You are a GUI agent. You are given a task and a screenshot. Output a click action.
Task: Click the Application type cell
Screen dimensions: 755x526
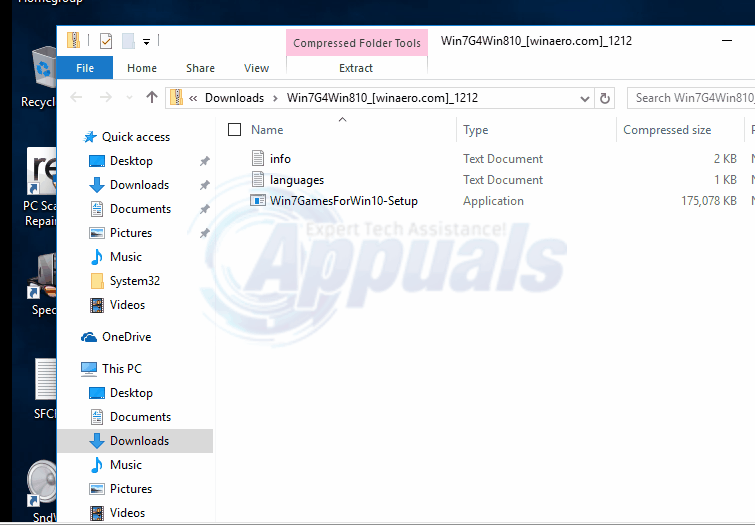(x=493, y=201)
